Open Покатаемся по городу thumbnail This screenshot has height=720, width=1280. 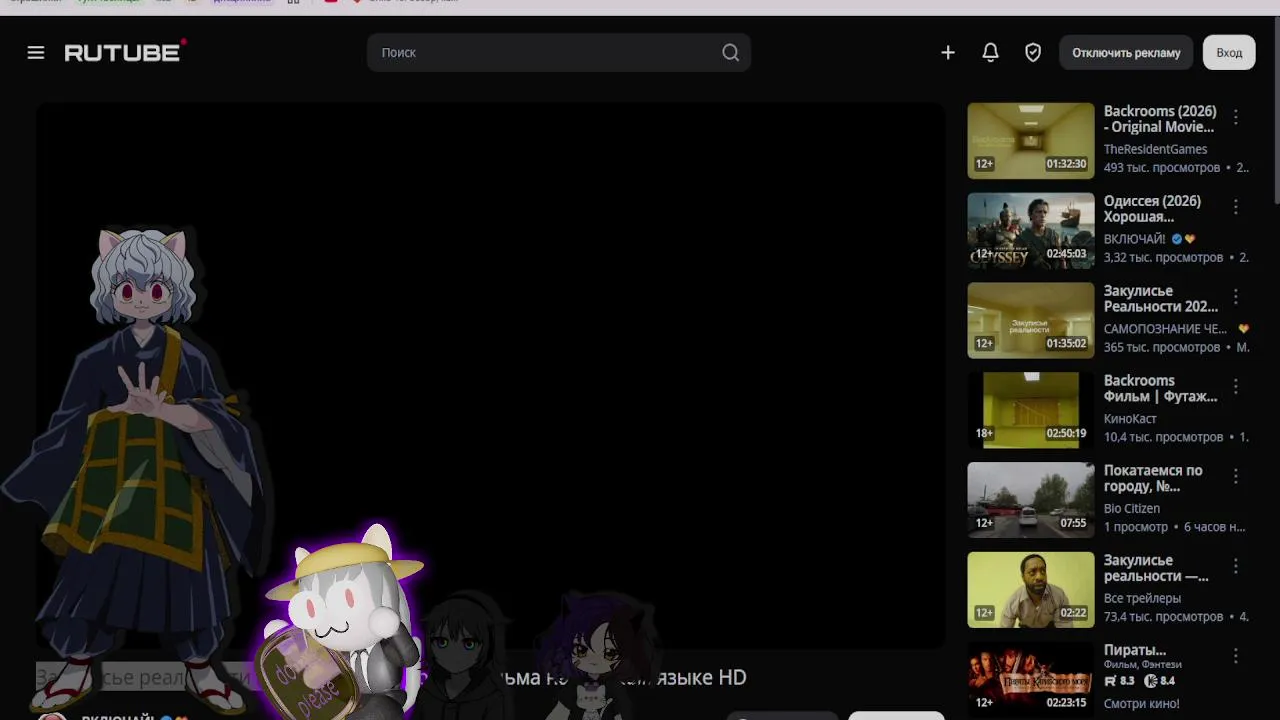1031,501
